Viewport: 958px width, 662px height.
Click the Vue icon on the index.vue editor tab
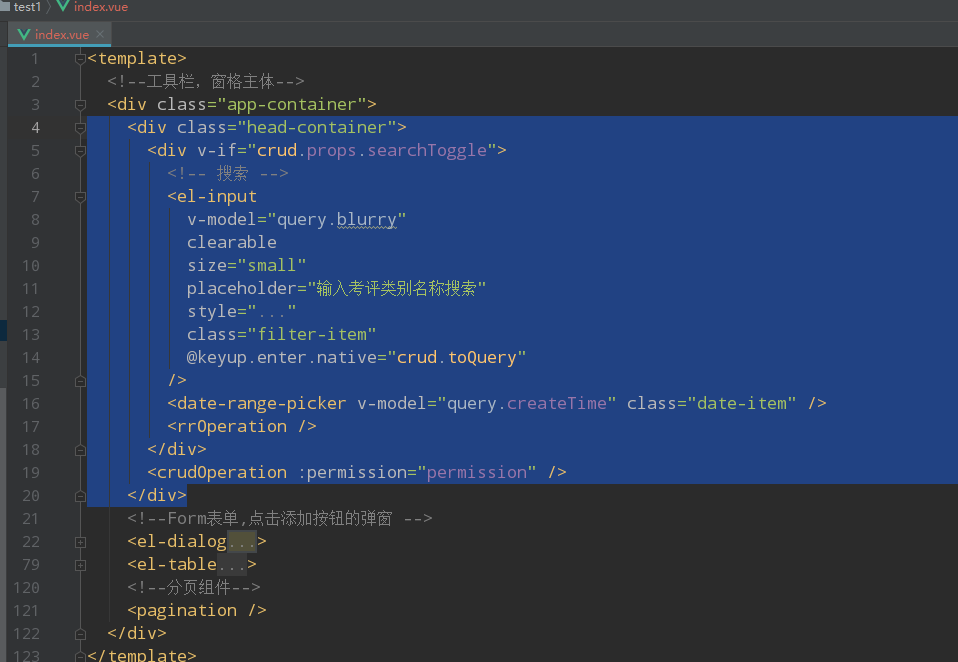coord(24,33)
